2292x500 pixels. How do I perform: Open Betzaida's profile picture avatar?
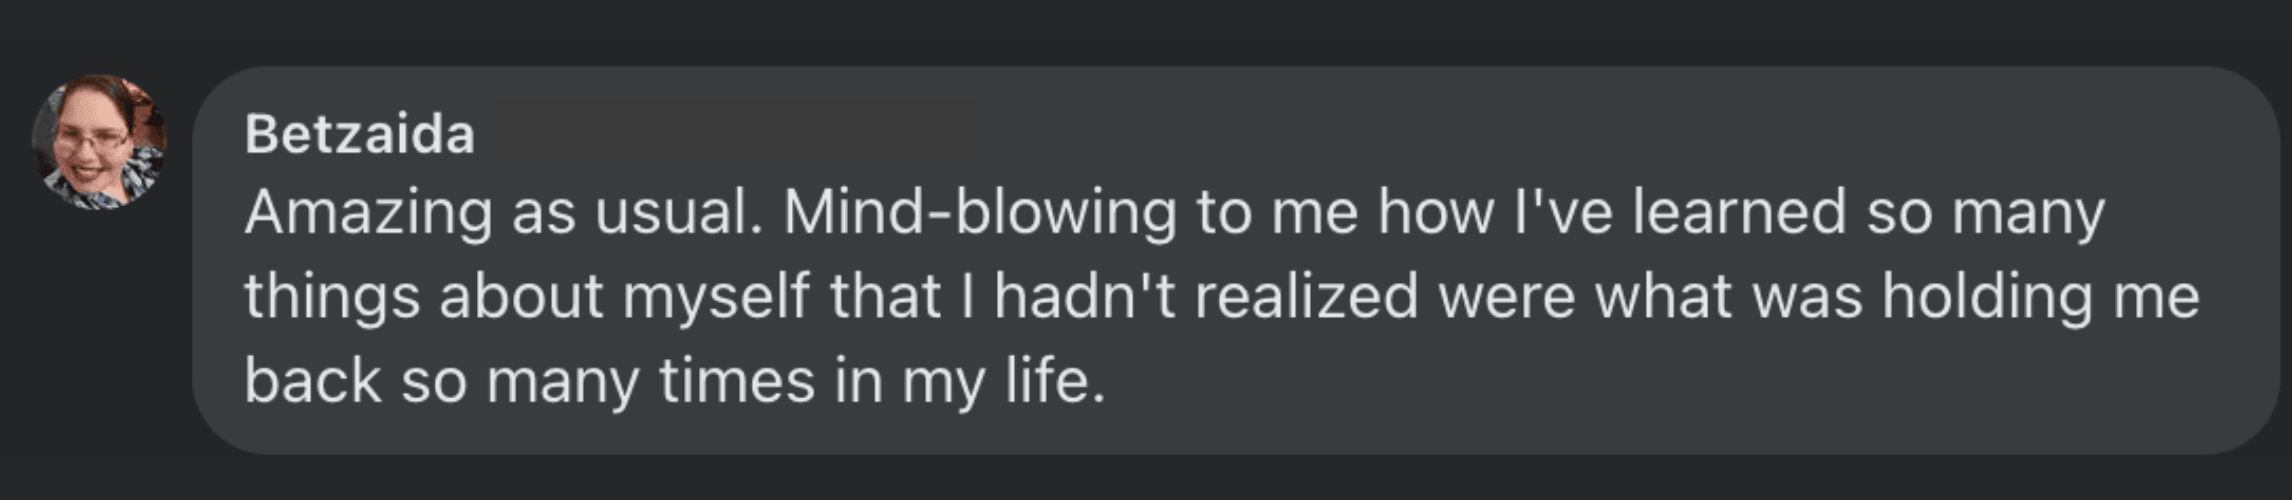click(100, 142)
